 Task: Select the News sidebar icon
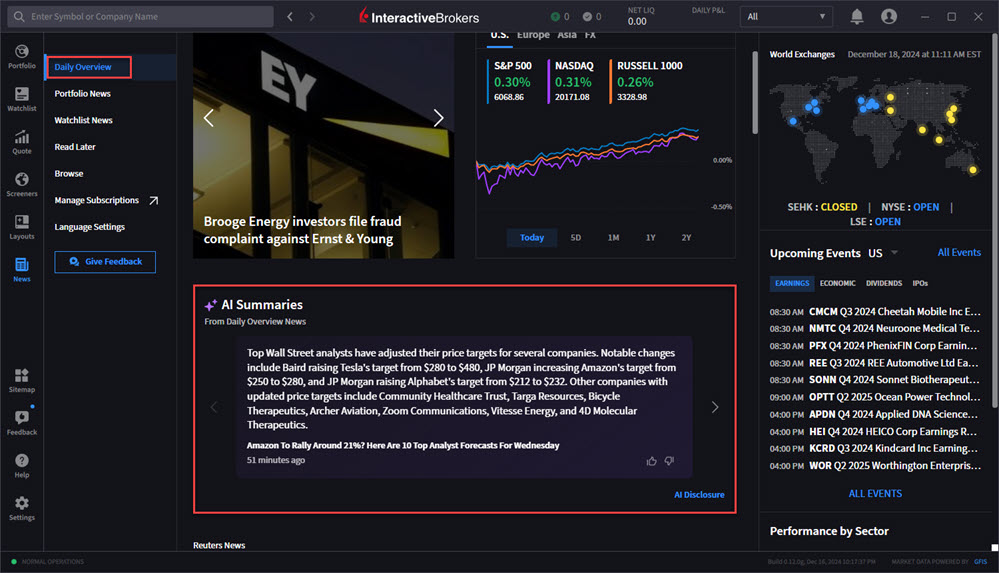click(22, 270)
